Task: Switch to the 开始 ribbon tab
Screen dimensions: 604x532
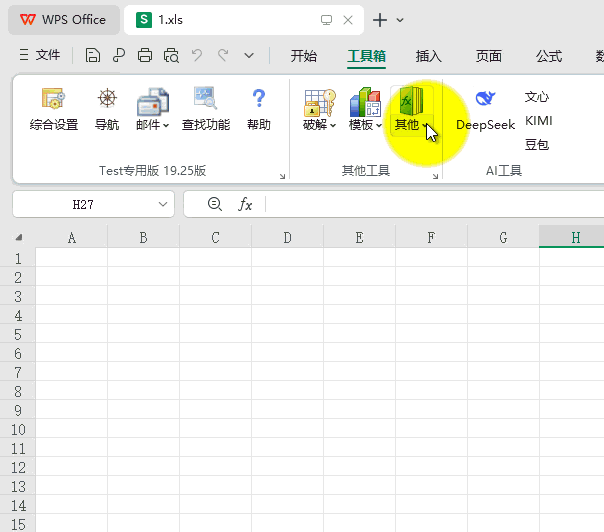Action: [304, 56]
